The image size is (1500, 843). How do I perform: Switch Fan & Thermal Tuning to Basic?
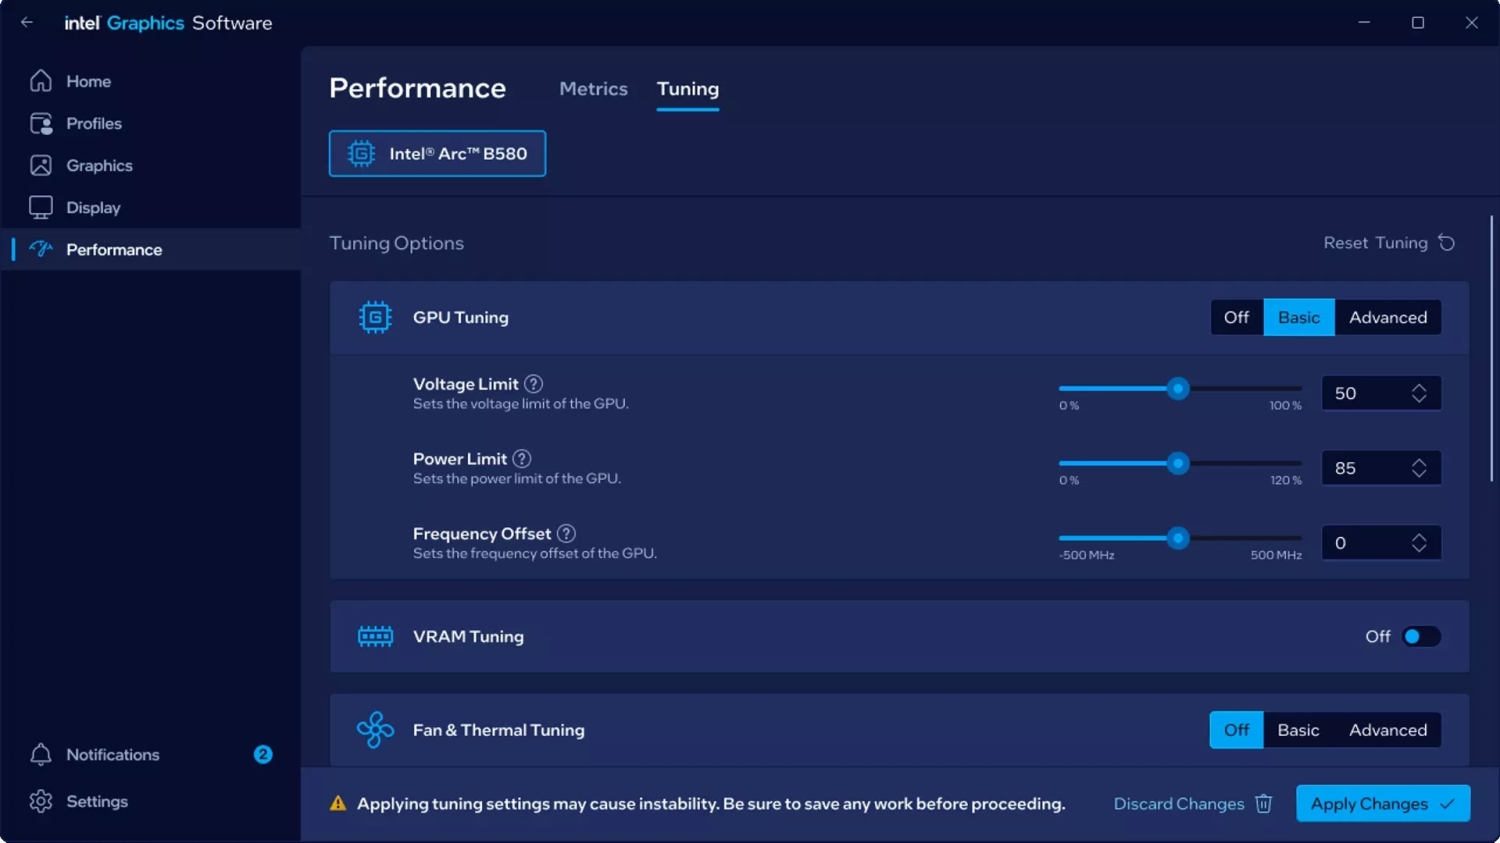tap(1298, 729)
